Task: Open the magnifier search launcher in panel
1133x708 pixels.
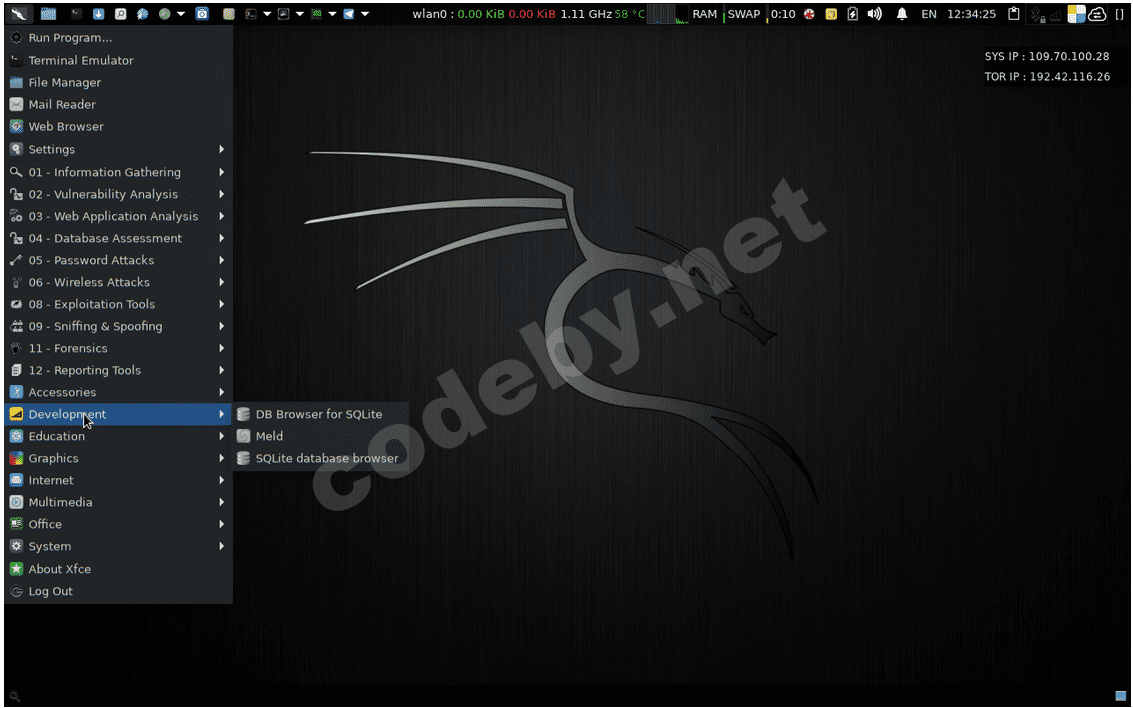Action: [x=120, y=14]
